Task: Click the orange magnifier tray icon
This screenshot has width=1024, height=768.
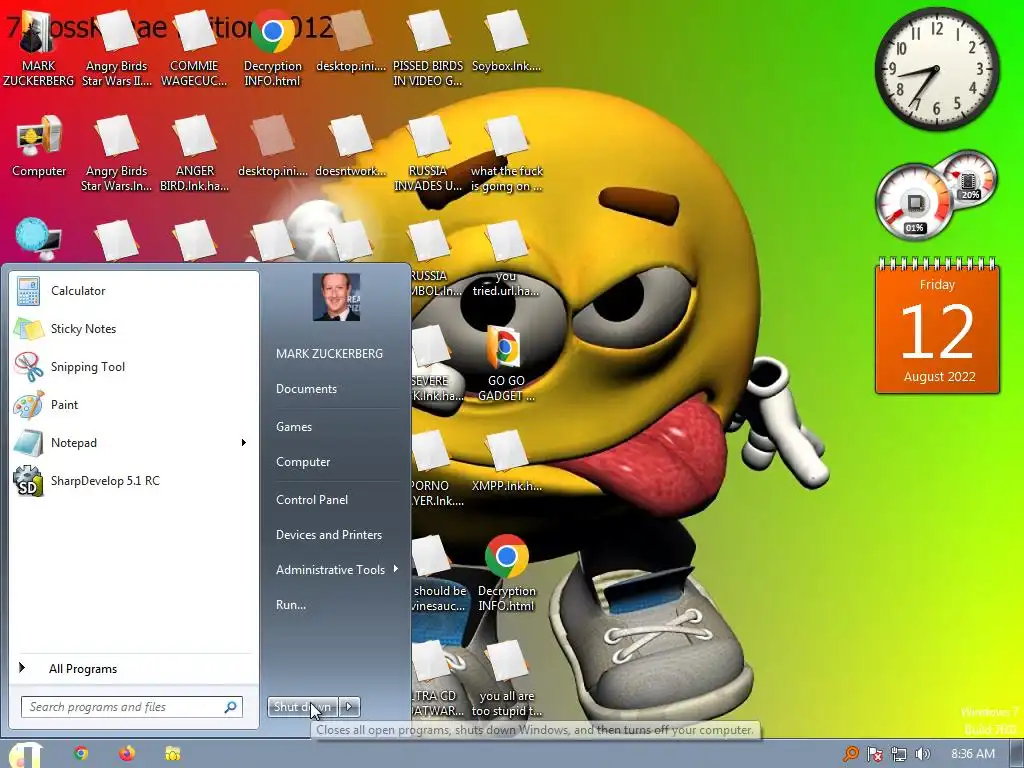Action: tap(850, 754)
